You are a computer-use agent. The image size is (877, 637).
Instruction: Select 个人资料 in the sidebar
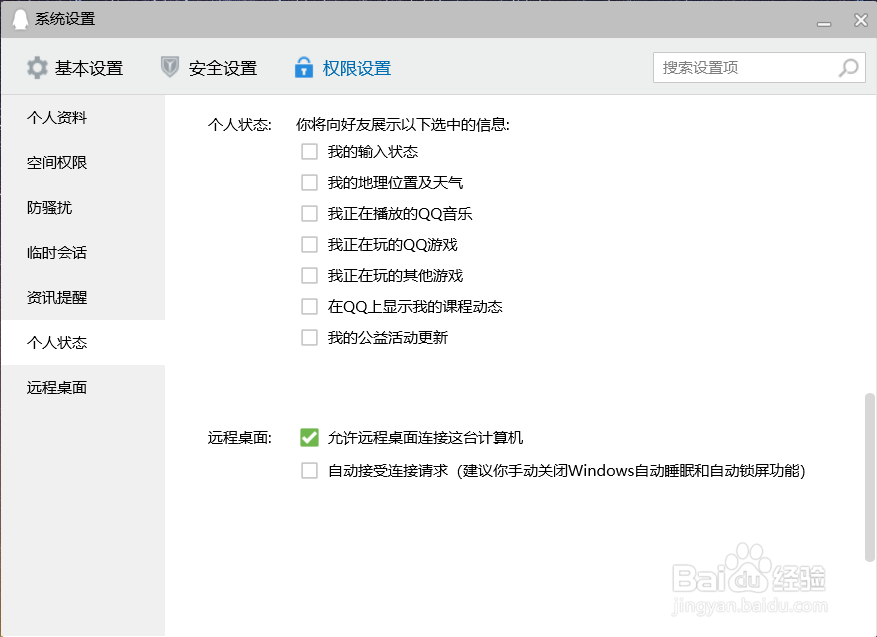pyautogui.click(x=83, y=117)
